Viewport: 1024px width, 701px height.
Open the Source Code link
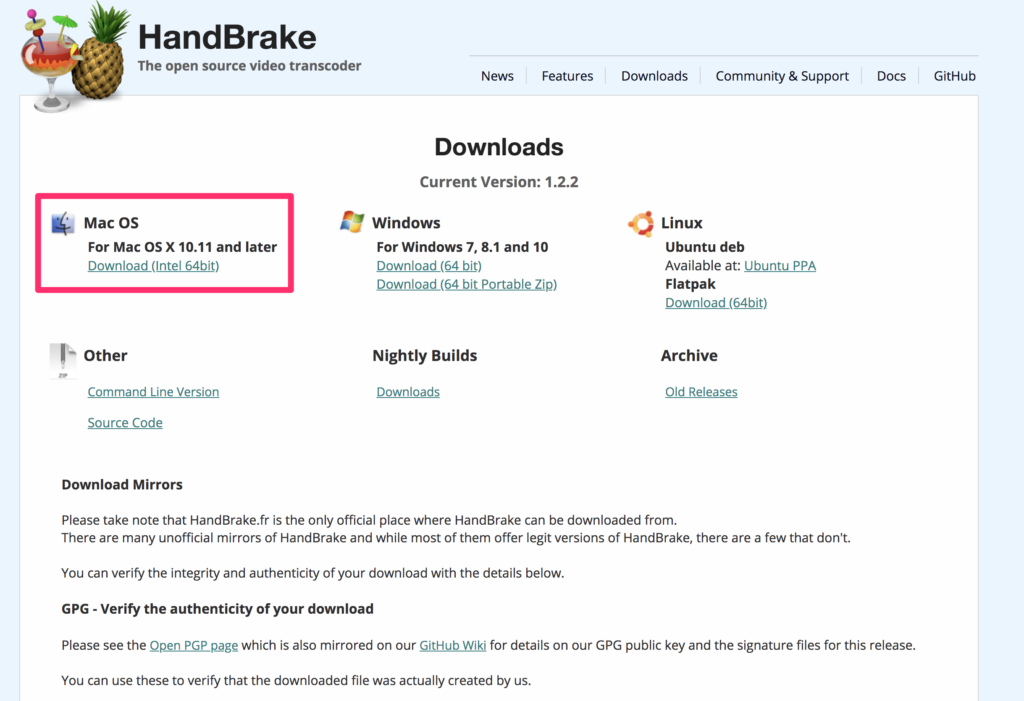pyautogui.click(x=125, y=423)
